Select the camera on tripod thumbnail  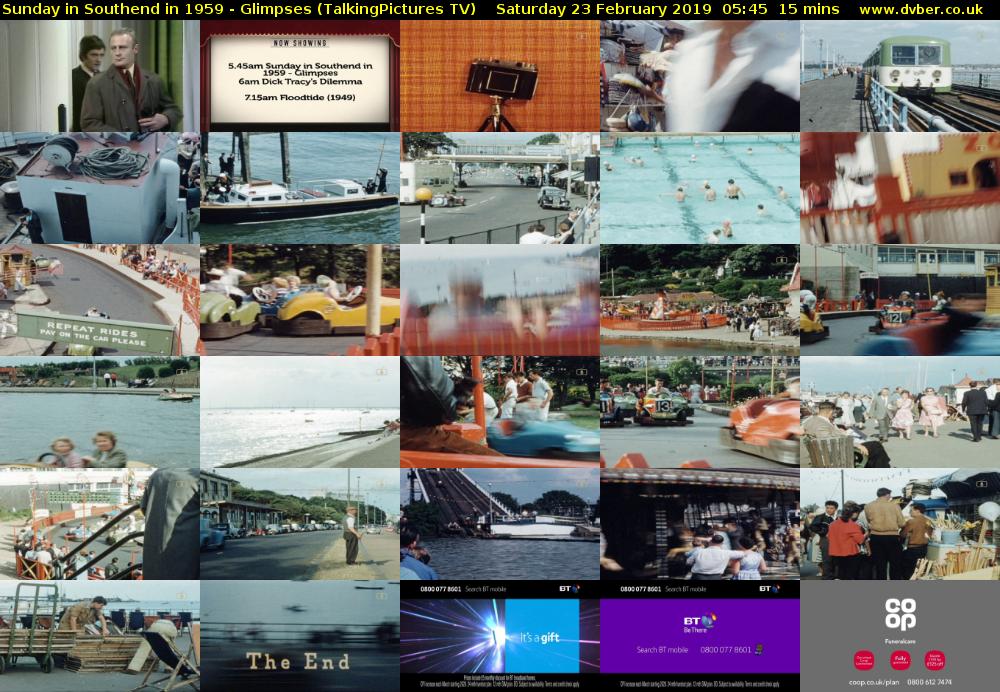(500, 76)
